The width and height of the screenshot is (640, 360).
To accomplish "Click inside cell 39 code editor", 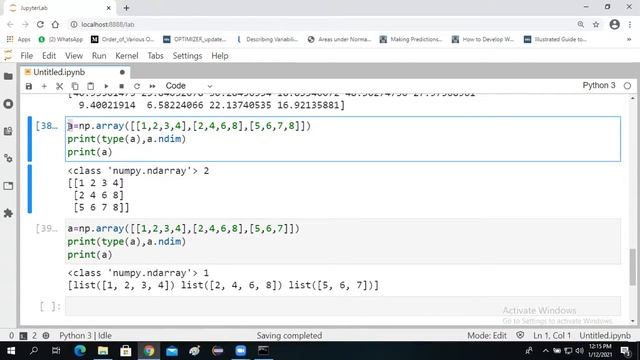I will [x=343, y=241].
